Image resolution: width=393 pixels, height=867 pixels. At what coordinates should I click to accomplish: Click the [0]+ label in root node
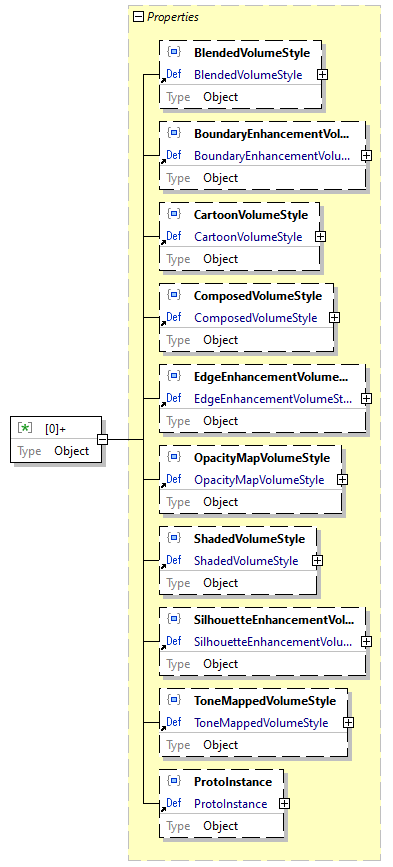pos(56,429)
